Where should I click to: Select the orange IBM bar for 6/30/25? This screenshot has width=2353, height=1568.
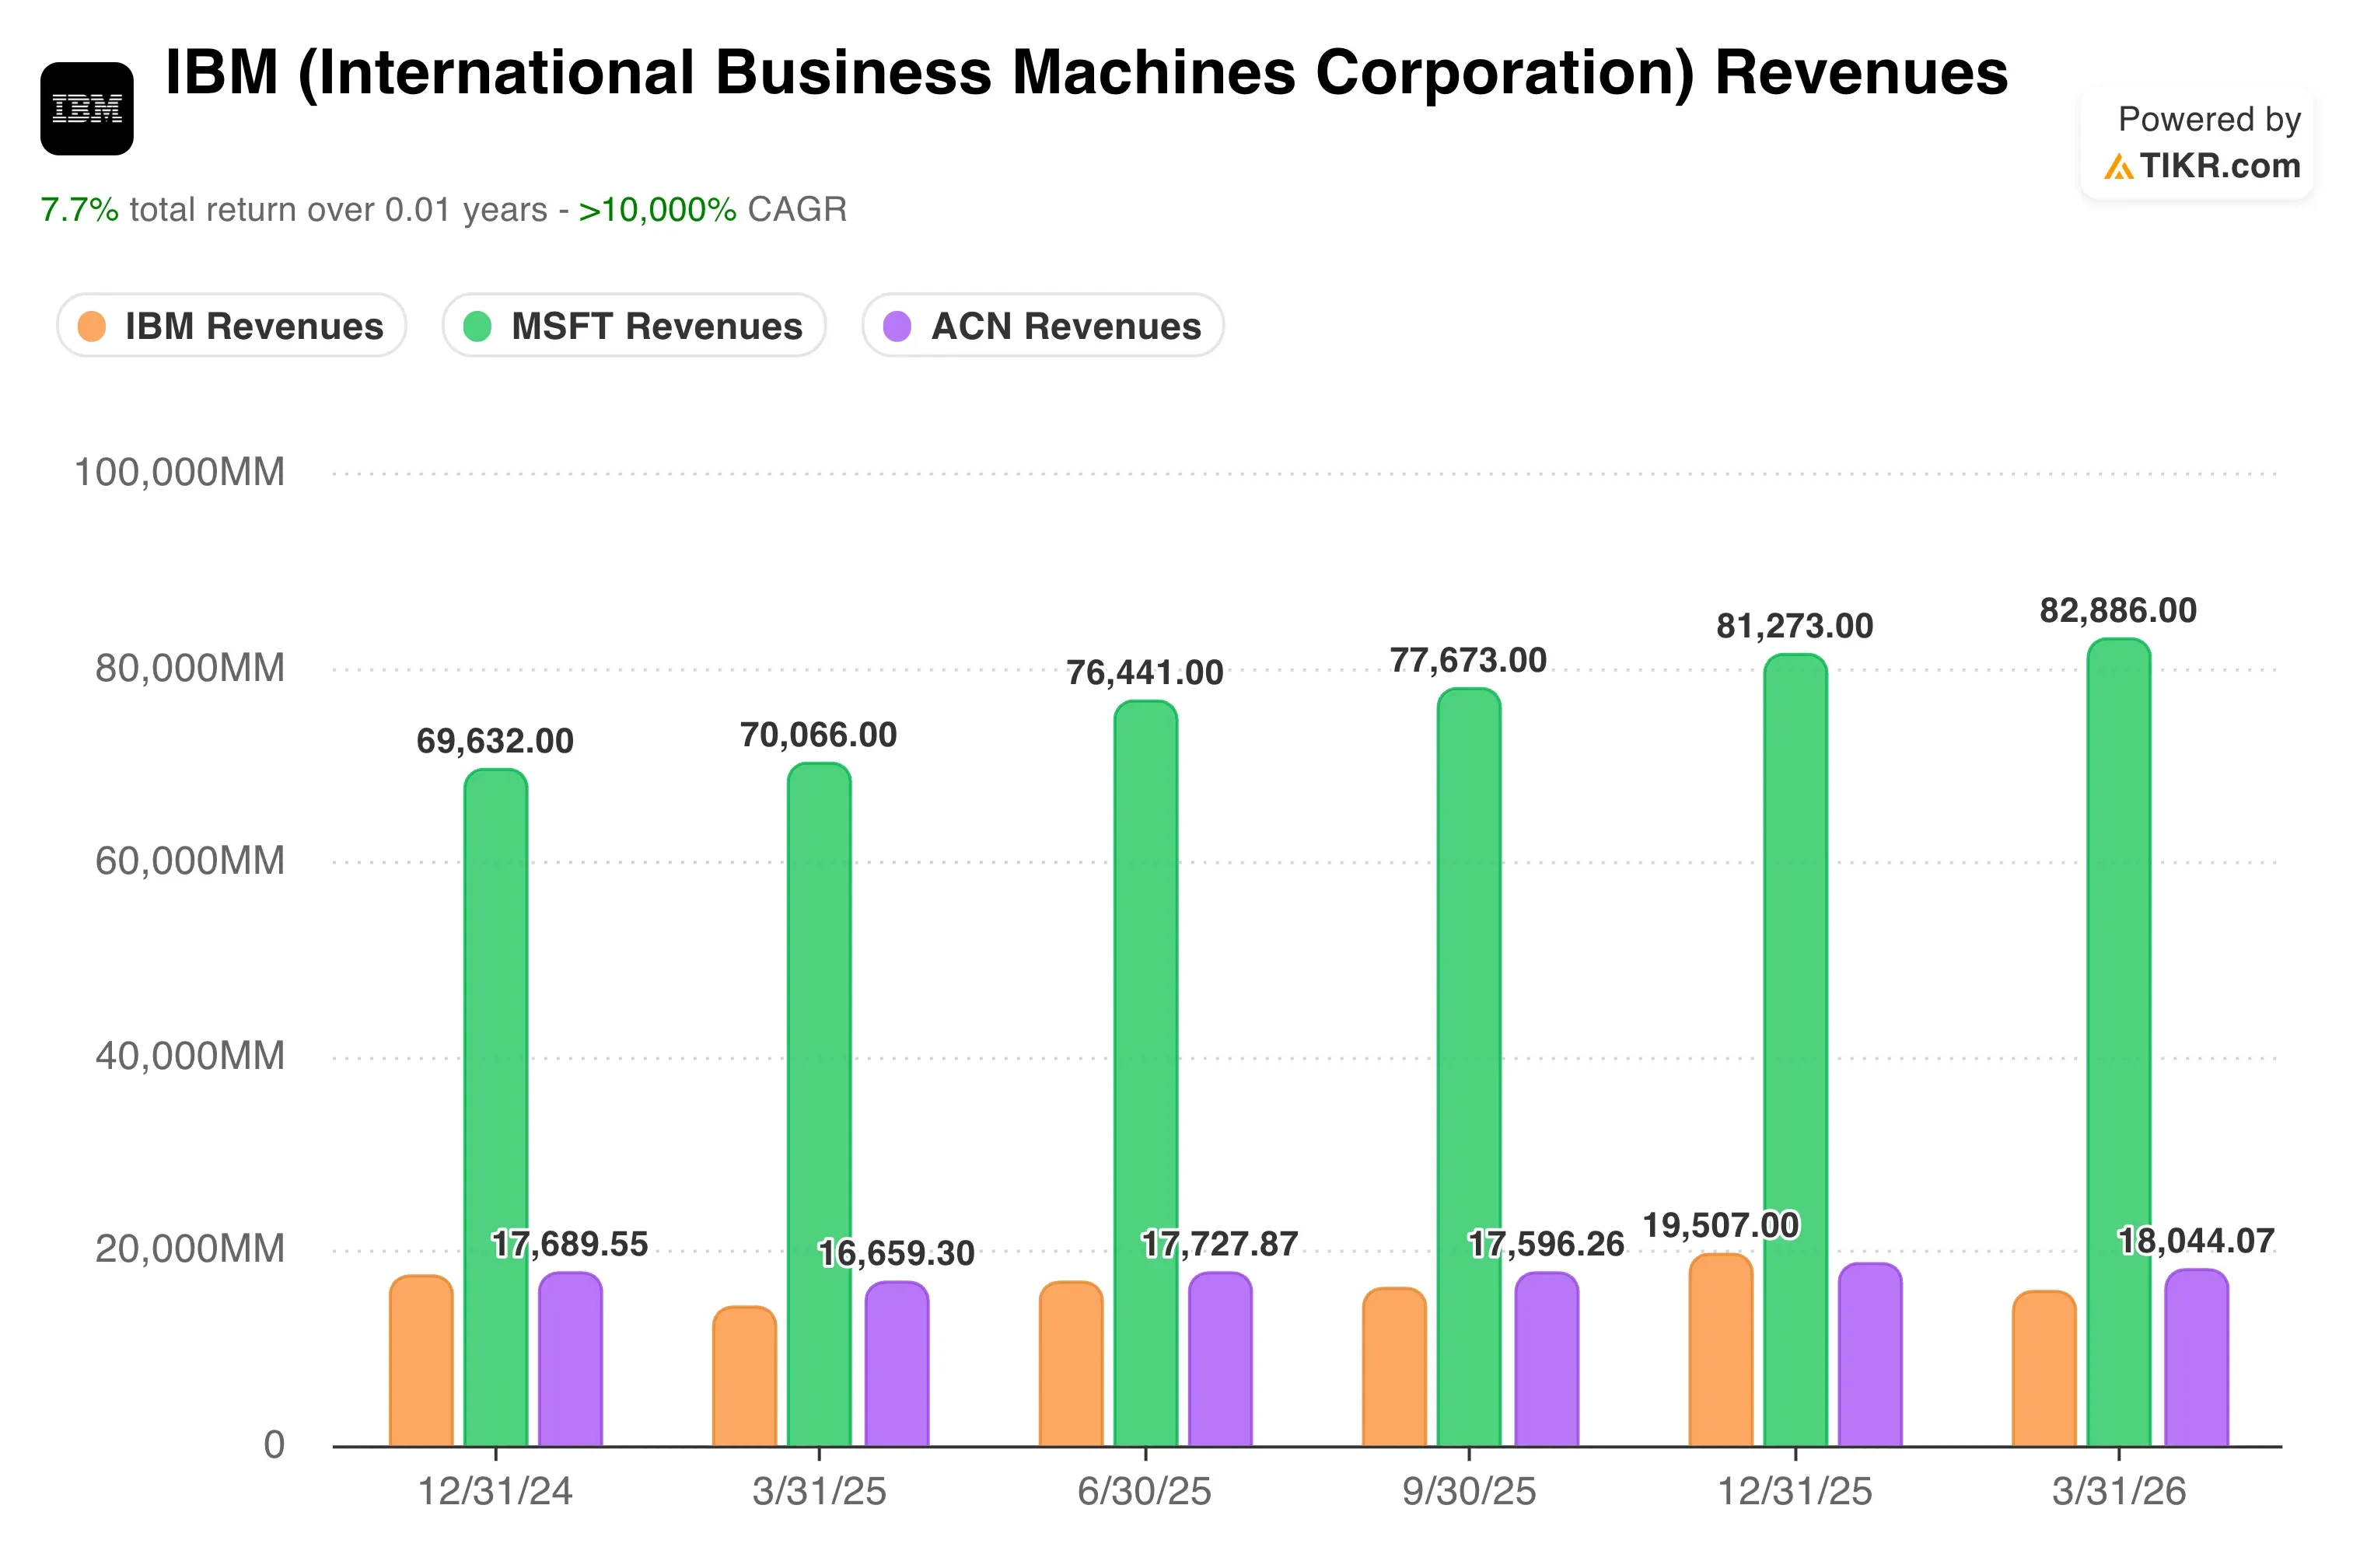tap(1071, 1363)
